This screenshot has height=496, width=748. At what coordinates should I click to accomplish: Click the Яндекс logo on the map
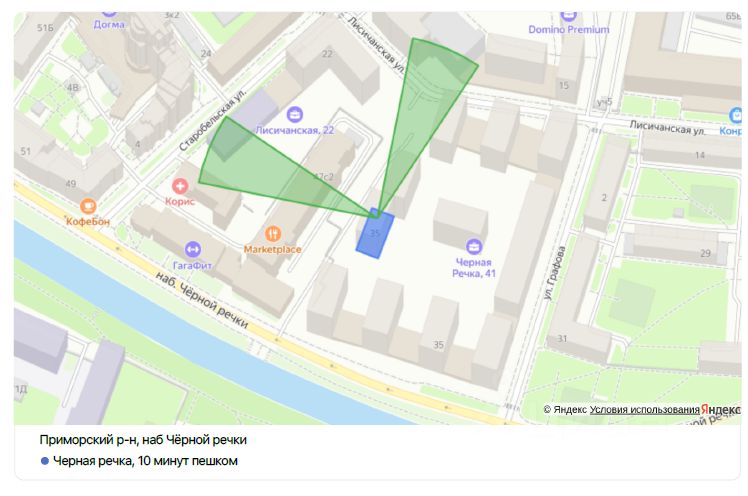pyautogui.click(x=720, y=410)
